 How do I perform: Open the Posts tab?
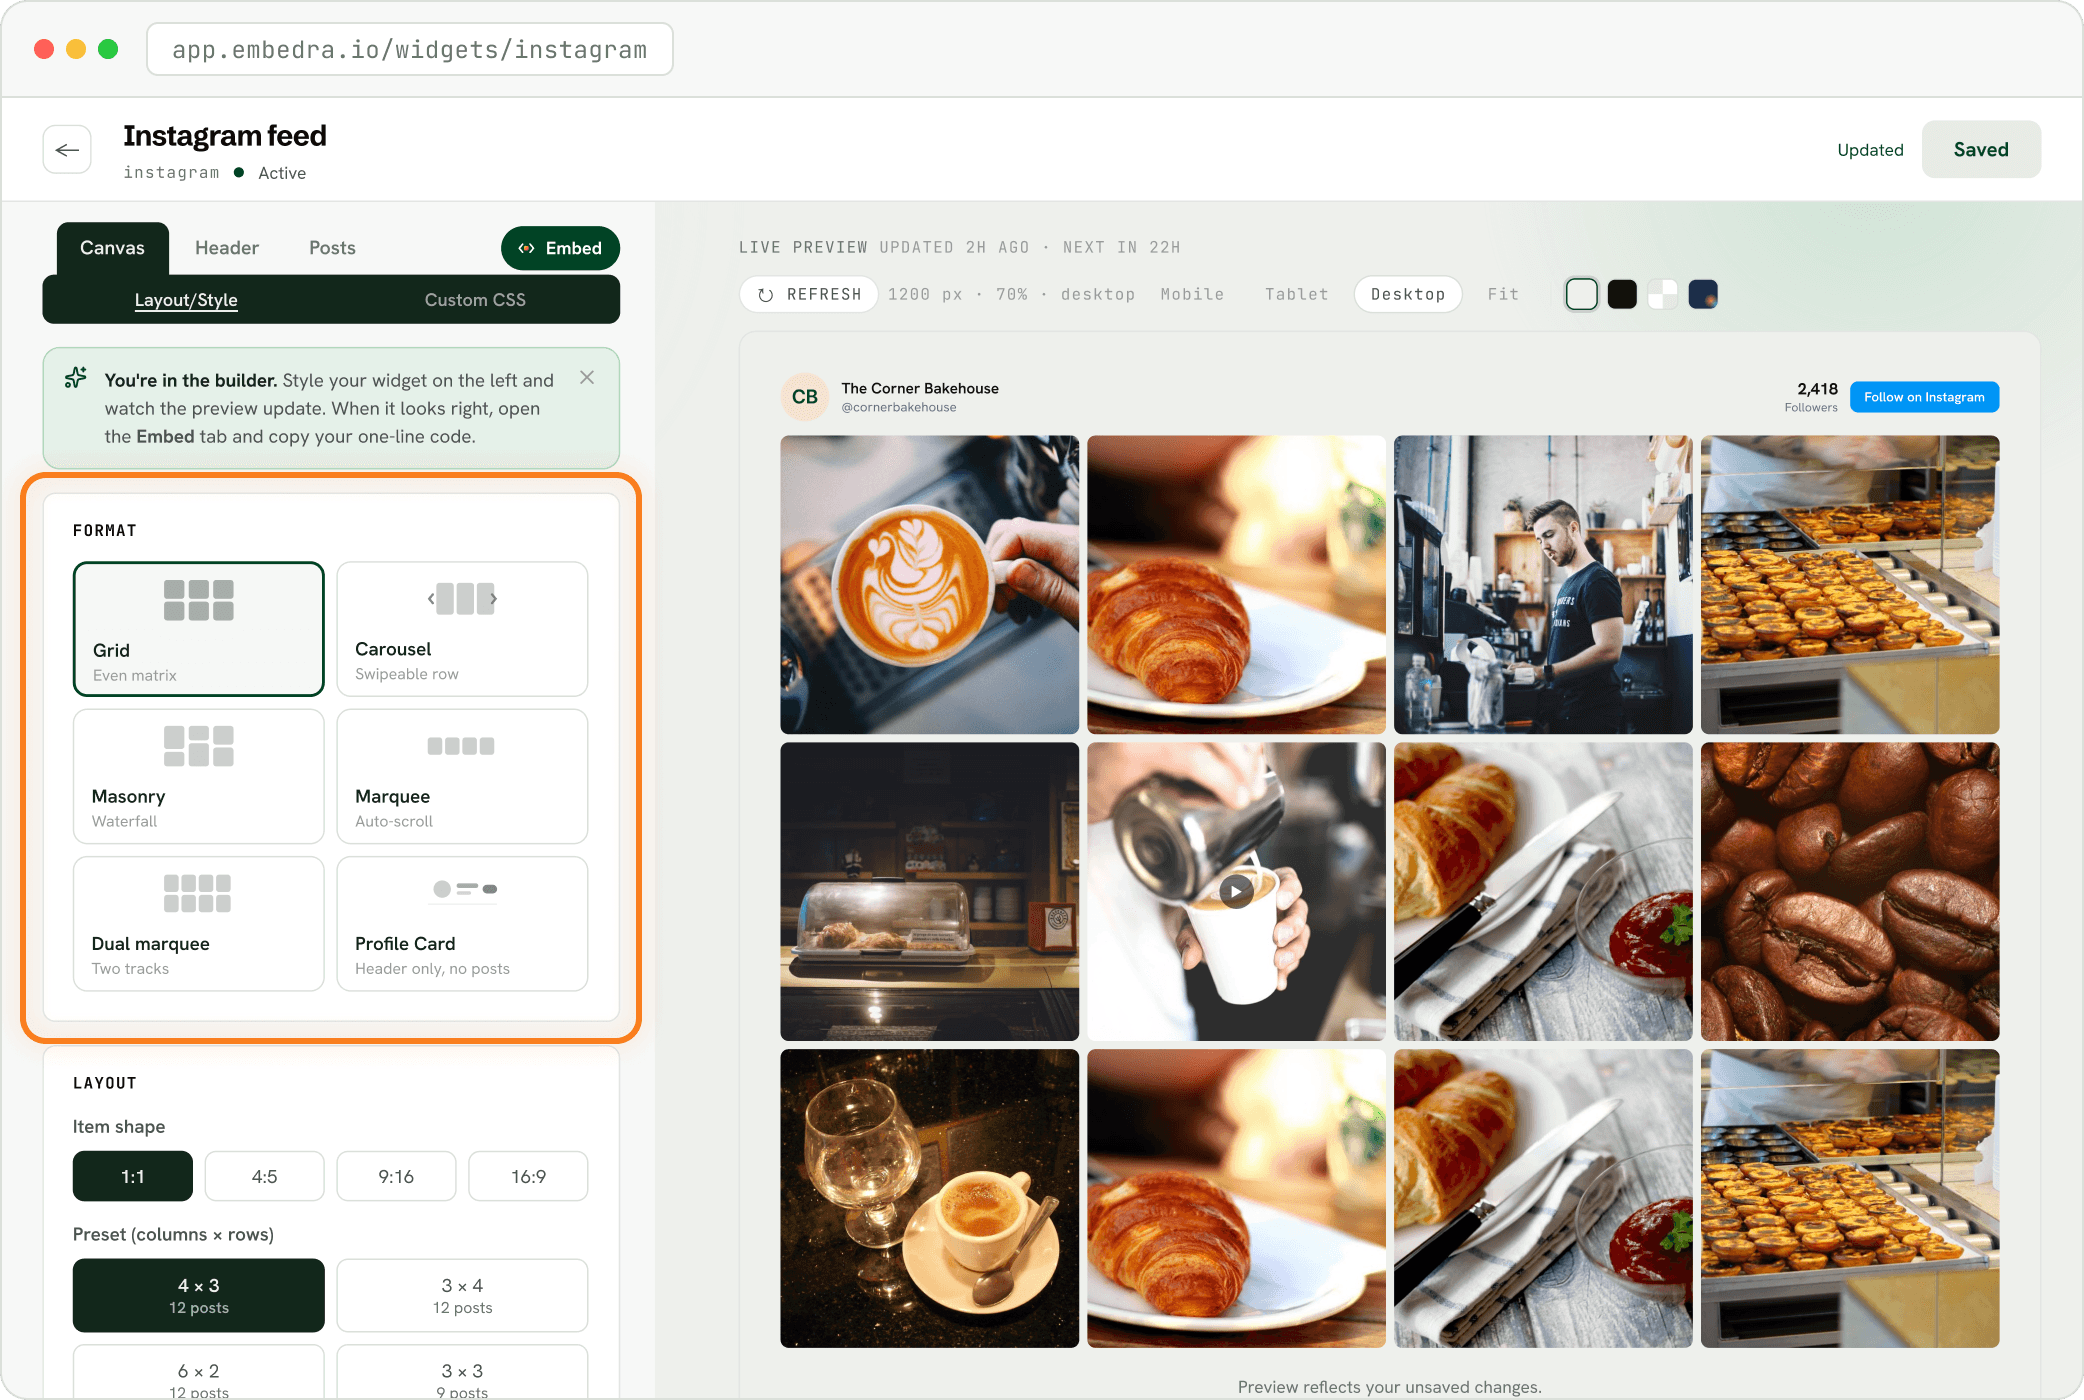tap(332, 248)
